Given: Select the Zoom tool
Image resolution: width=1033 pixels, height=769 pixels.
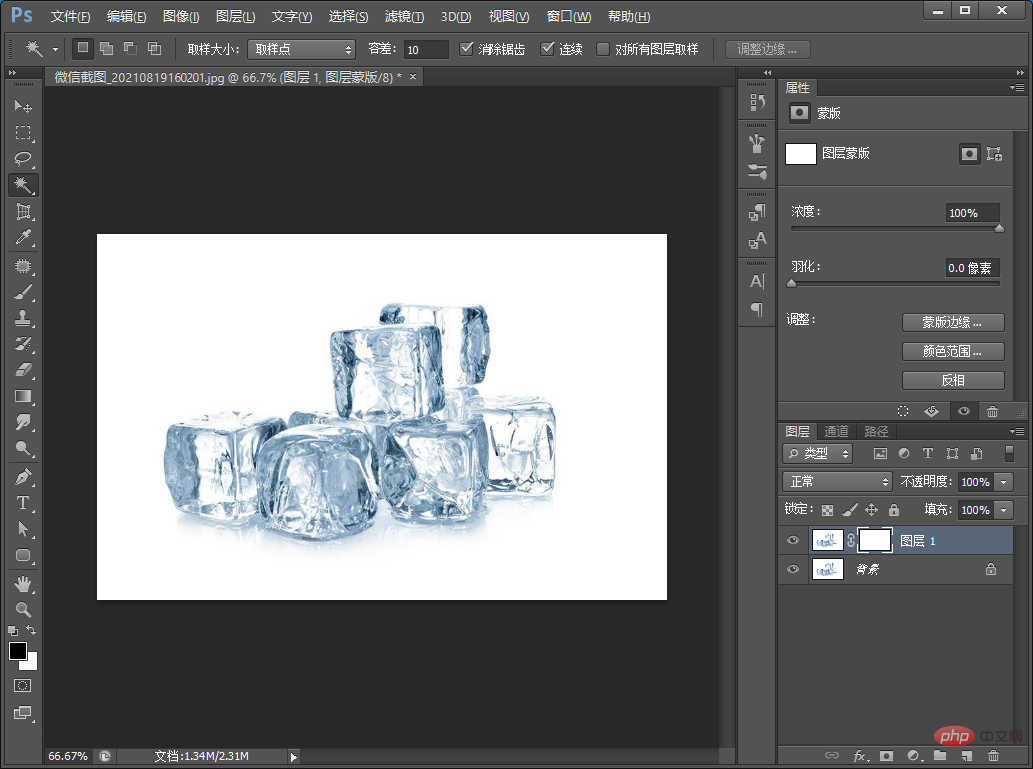Looking at the screenshot, I should (x=24, y=609).
